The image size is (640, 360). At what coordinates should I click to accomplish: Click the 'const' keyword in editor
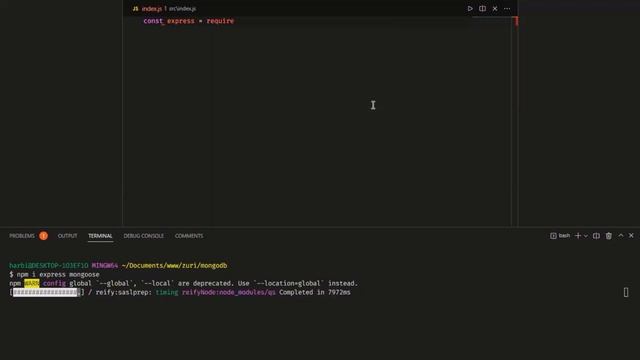pos(153,21)
